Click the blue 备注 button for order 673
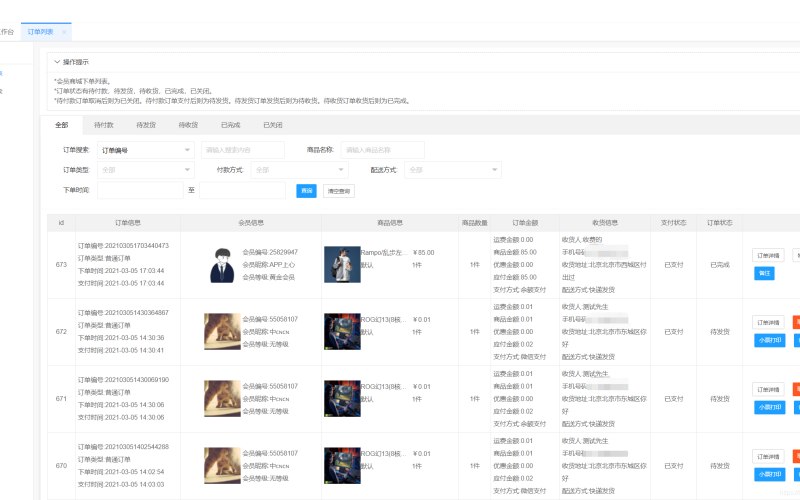The width and height of the screenshot is (800, 500). pyautogui.click(x=764, y=273)
